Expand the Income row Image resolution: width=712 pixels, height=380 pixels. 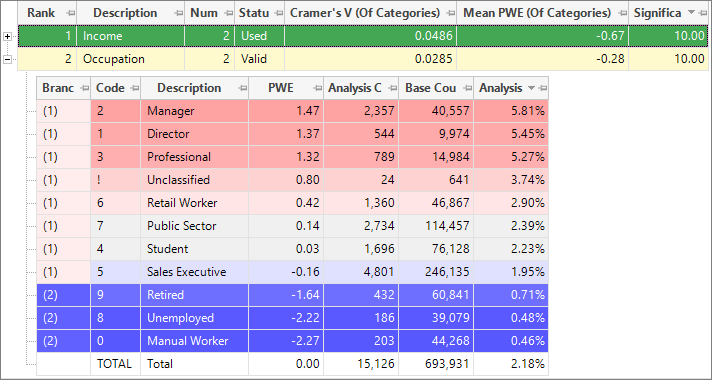point(7,36)
